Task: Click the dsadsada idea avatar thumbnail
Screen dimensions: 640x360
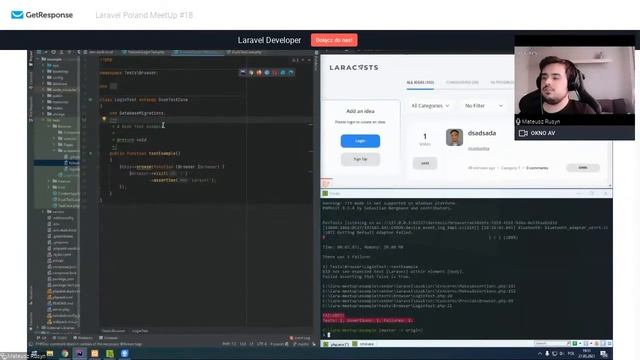Action: click(x=454, y=137)
